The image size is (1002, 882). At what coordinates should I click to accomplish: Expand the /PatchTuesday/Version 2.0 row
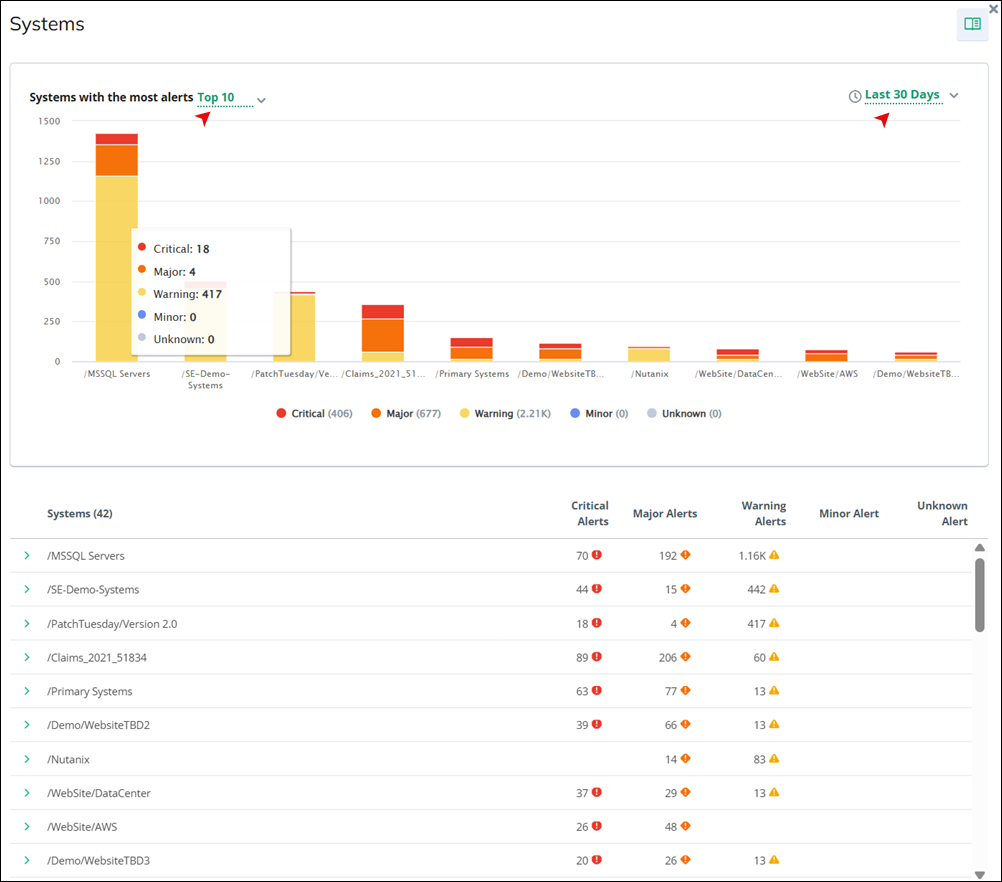click(27, 624)
